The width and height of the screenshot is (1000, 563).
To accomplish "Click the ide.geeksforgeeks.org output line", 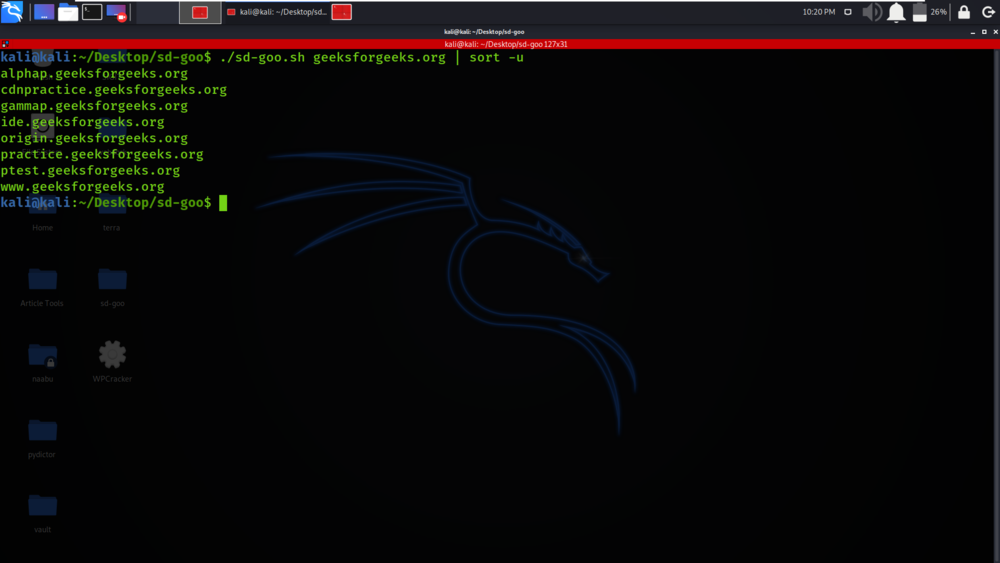I will point(82,122).
